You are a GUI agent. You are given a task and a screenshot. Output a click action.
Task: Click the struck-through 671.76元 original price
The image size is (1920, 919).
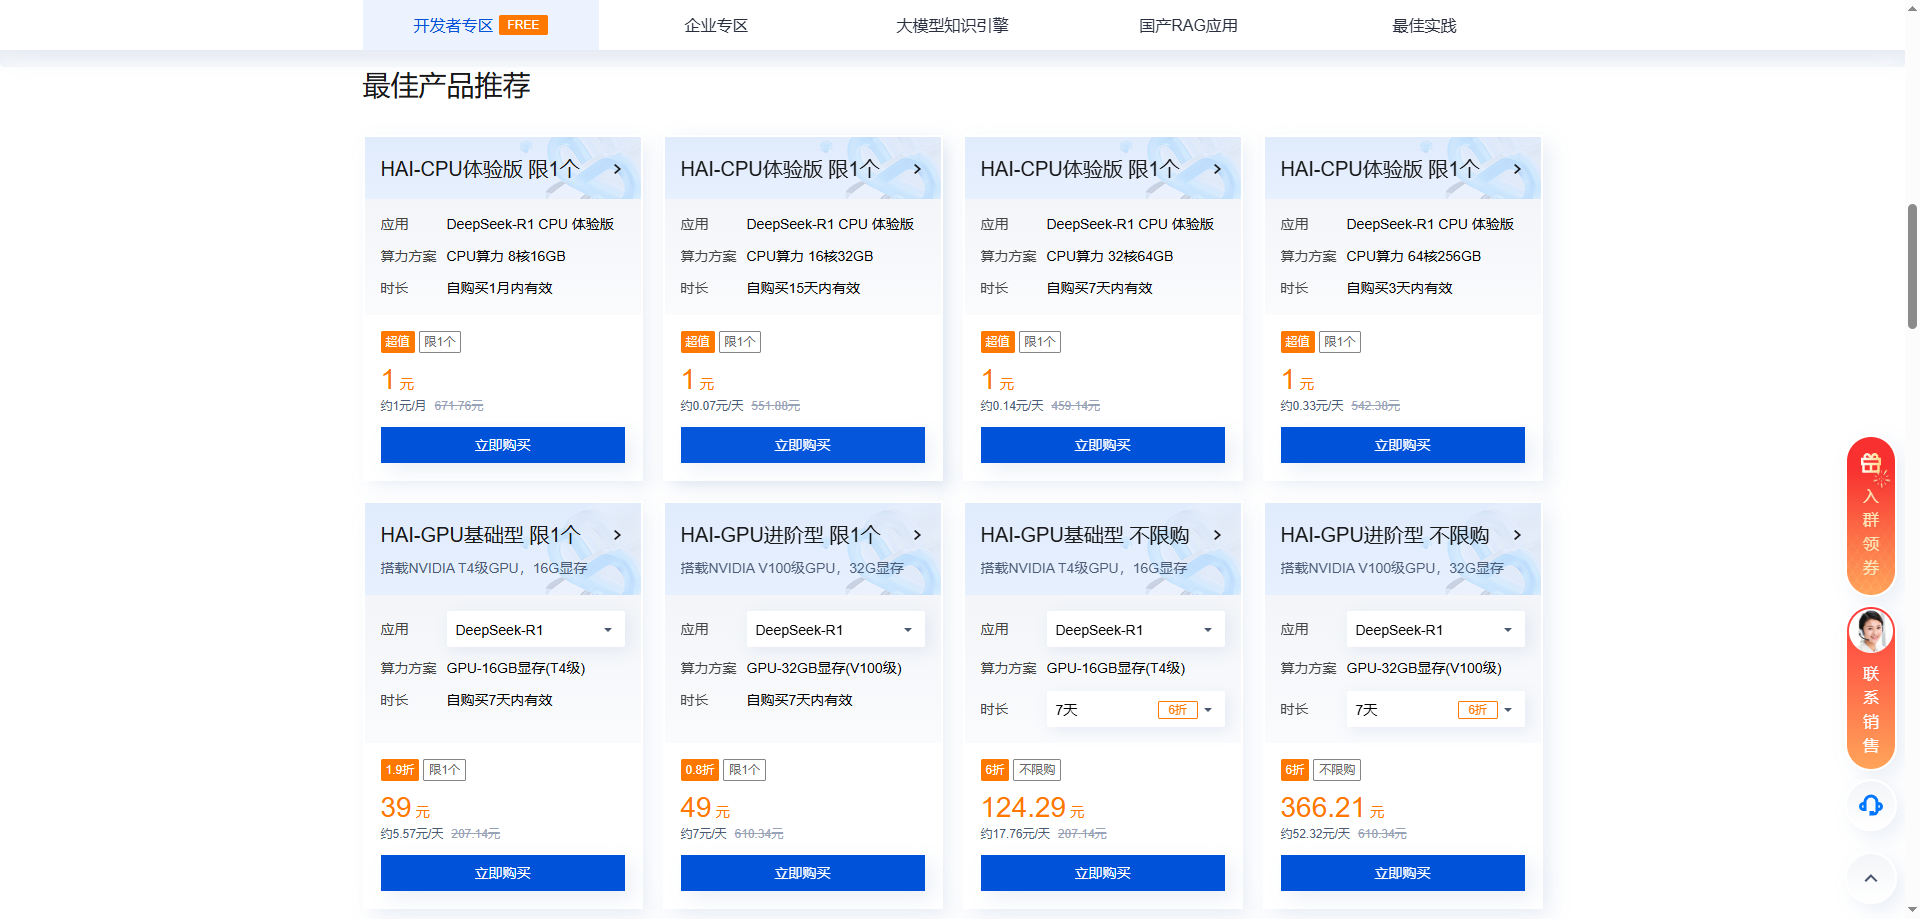point(459,406)
